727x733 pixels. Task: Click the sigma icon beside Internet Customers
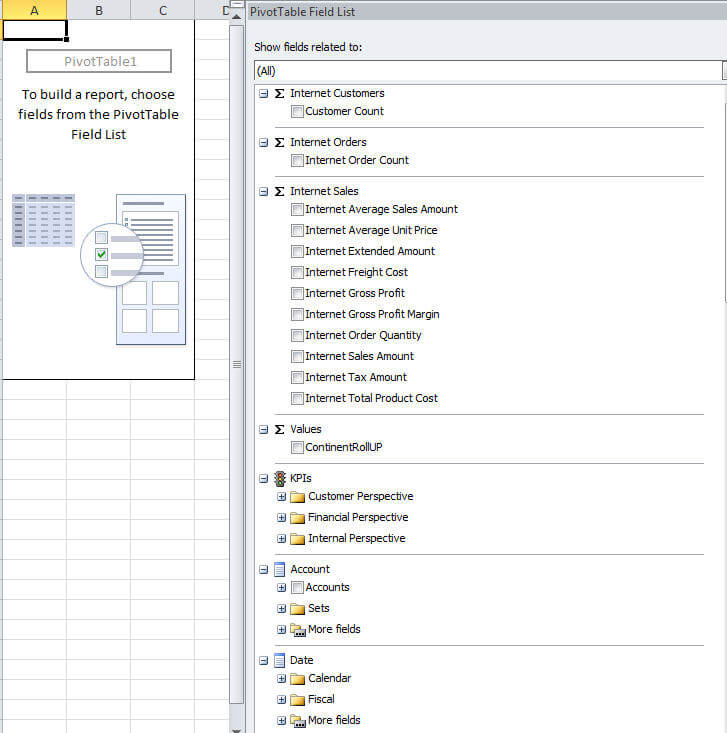279,93
